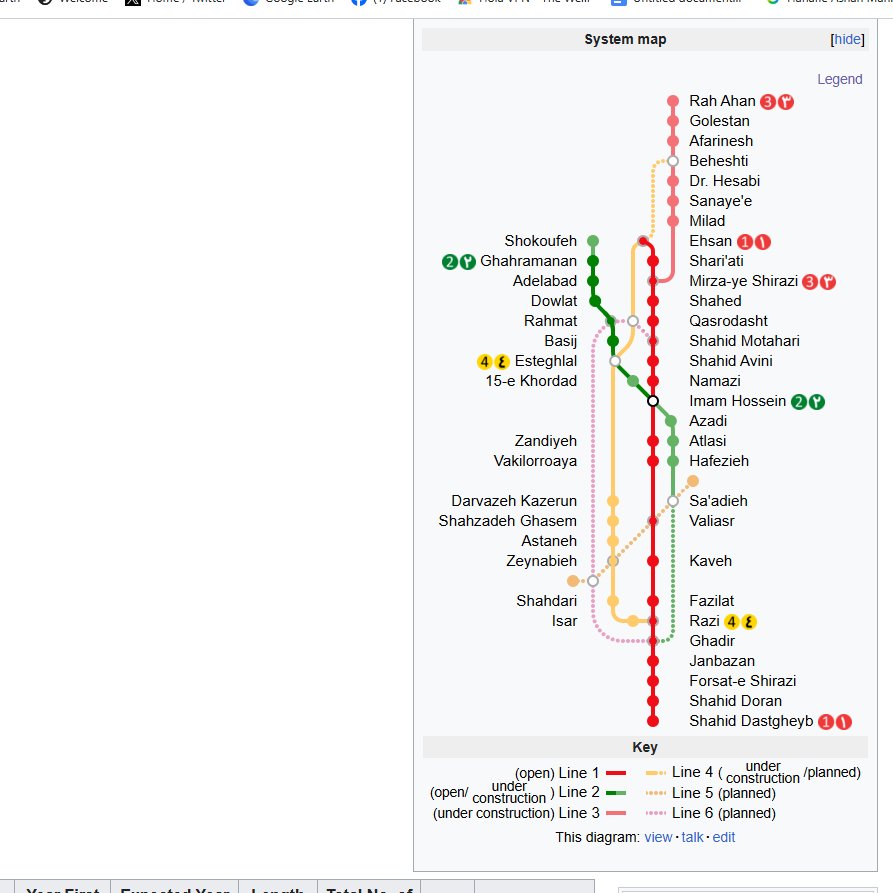Click the Persian-numeral 3 badge beside Rah Ahan
This screenshot has height=893, width=893.
click(786, 102)
